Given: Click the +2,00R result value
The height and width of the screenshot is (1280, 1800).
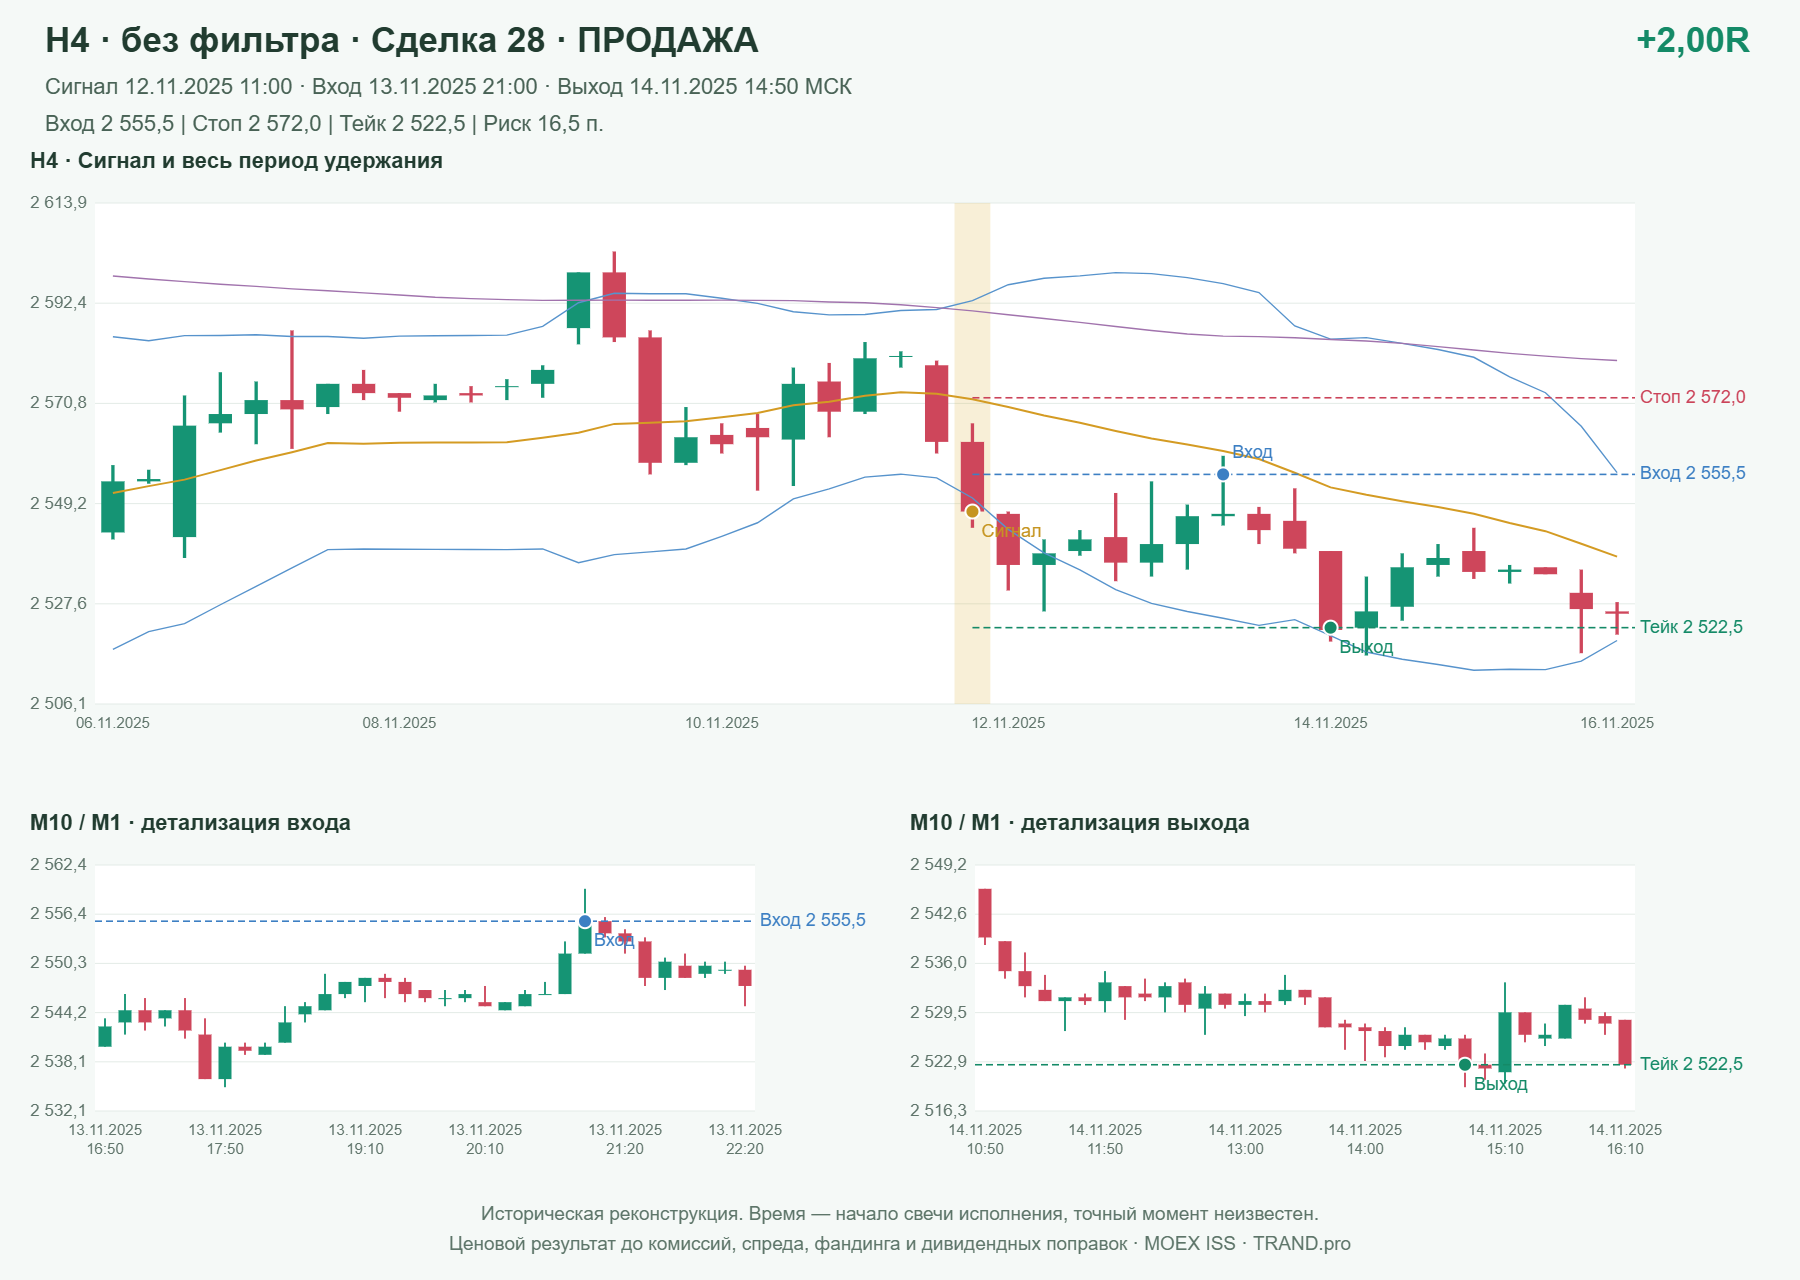Looking at the screenshot, I should coord(1693,40).
